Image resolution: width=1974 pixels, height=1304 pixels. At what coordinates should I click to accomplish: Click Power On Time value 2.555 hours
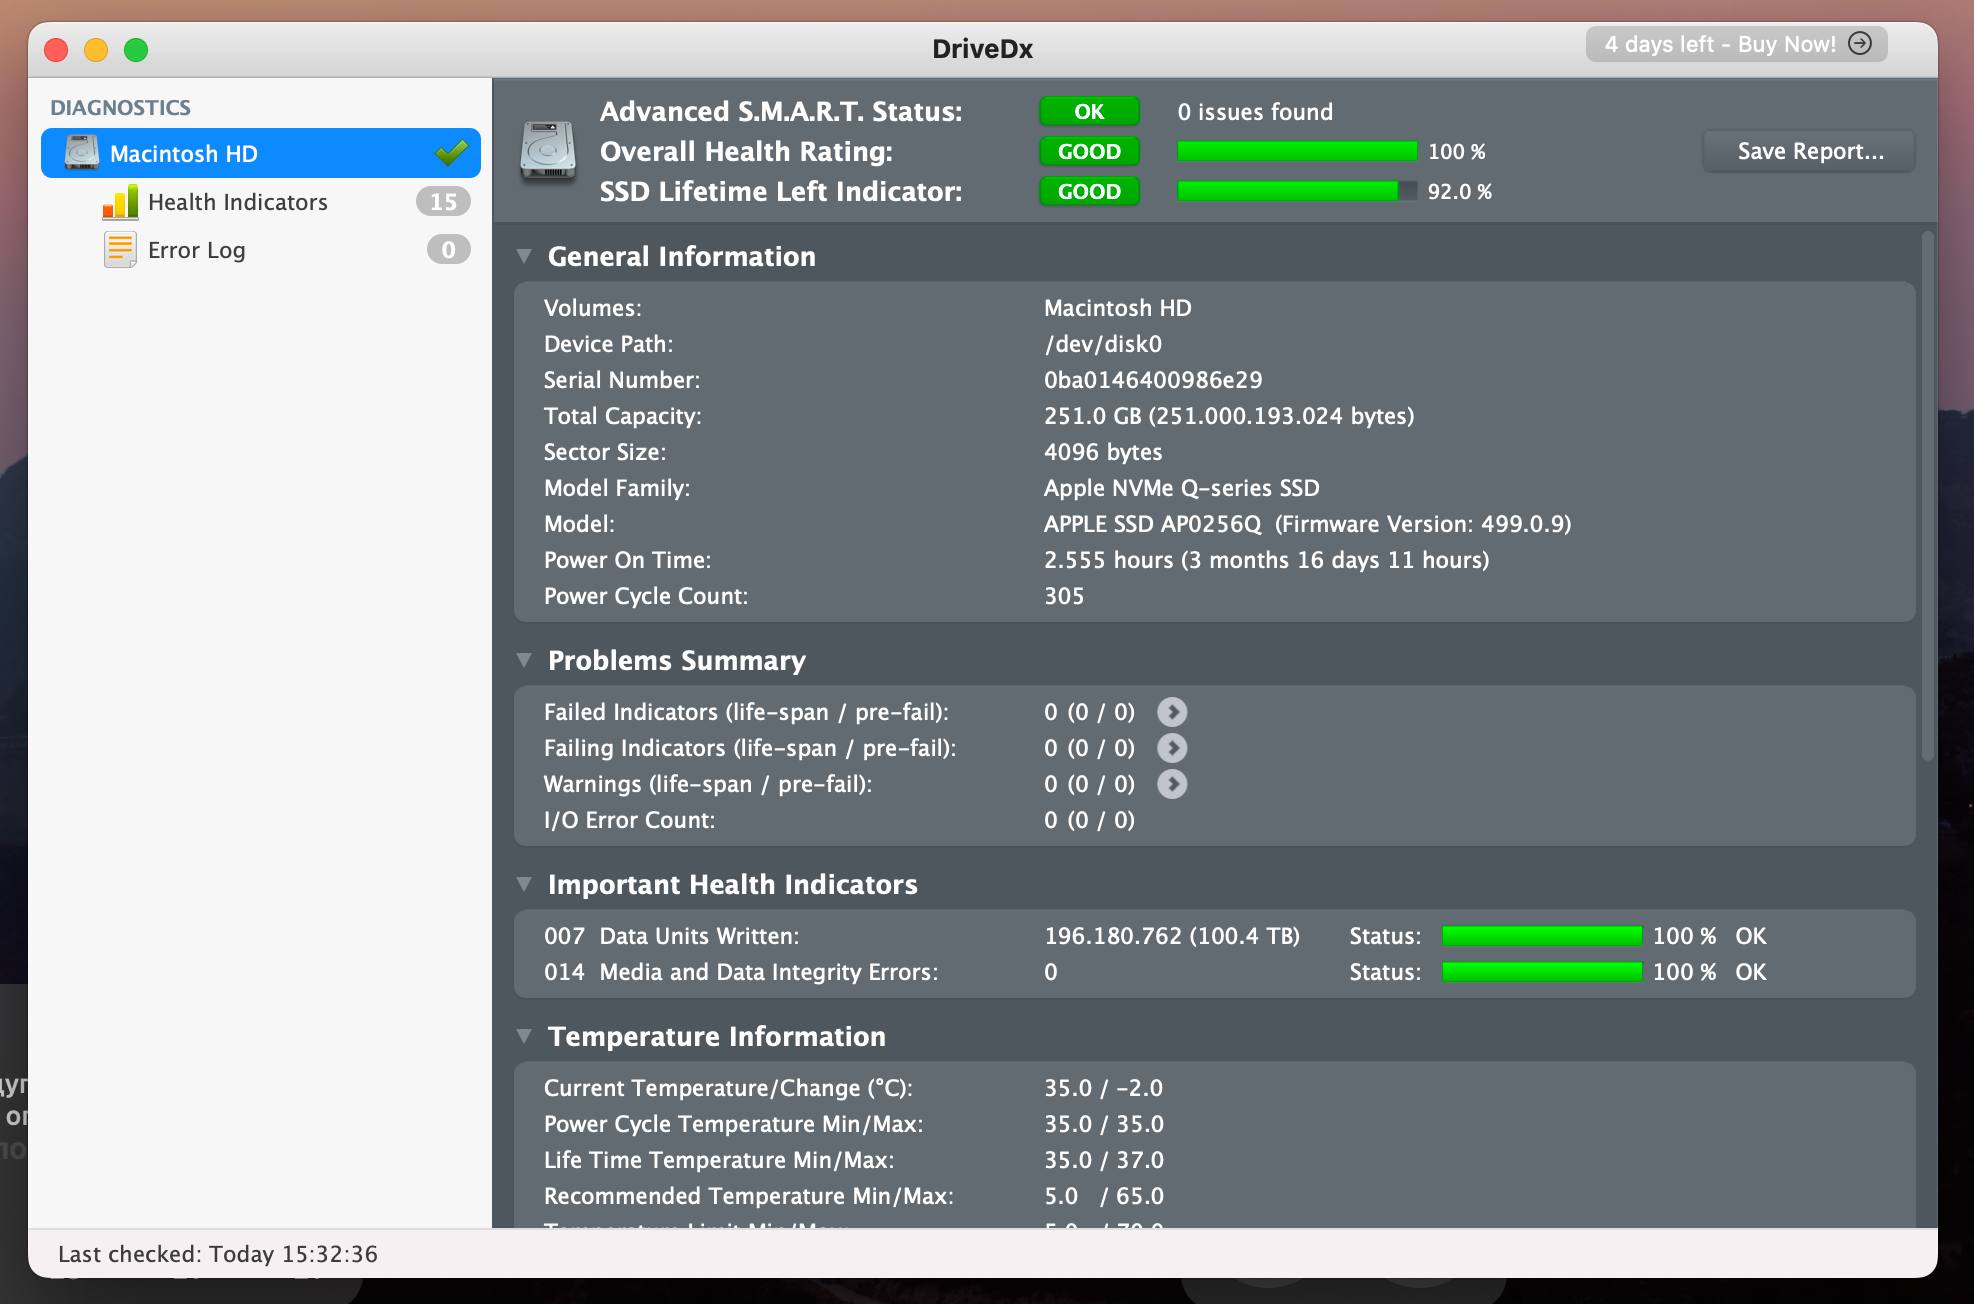pos(1267,561)
